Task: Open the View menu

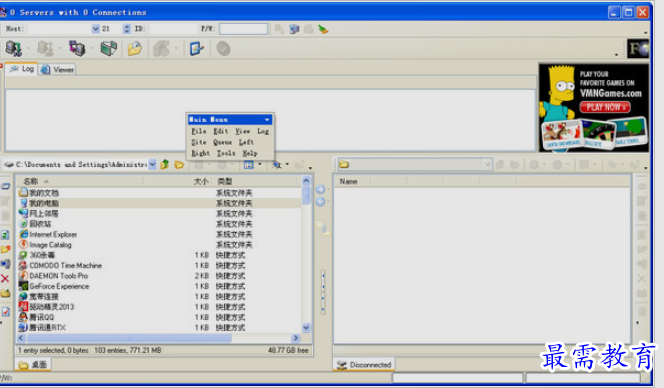Action: click(x=243, y=131)
